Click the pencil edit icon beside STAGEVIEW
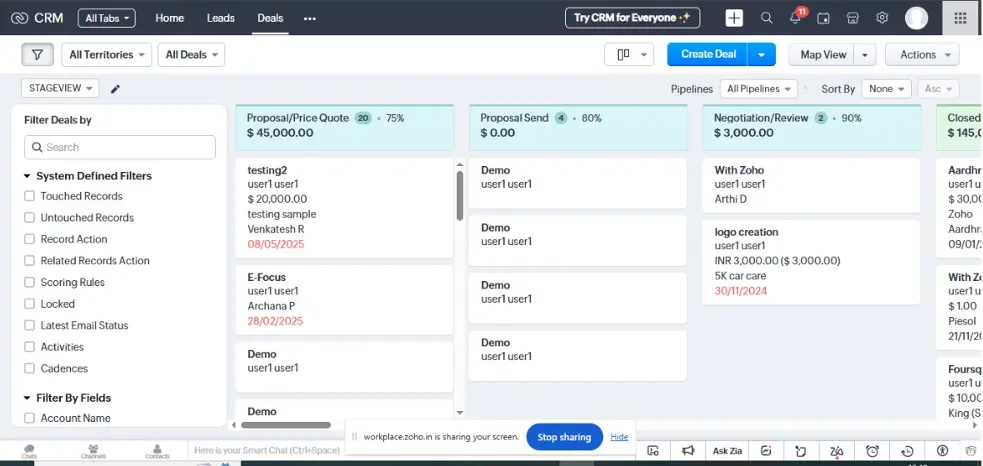This screenshot has height=466, width=983. pos(116,89)
